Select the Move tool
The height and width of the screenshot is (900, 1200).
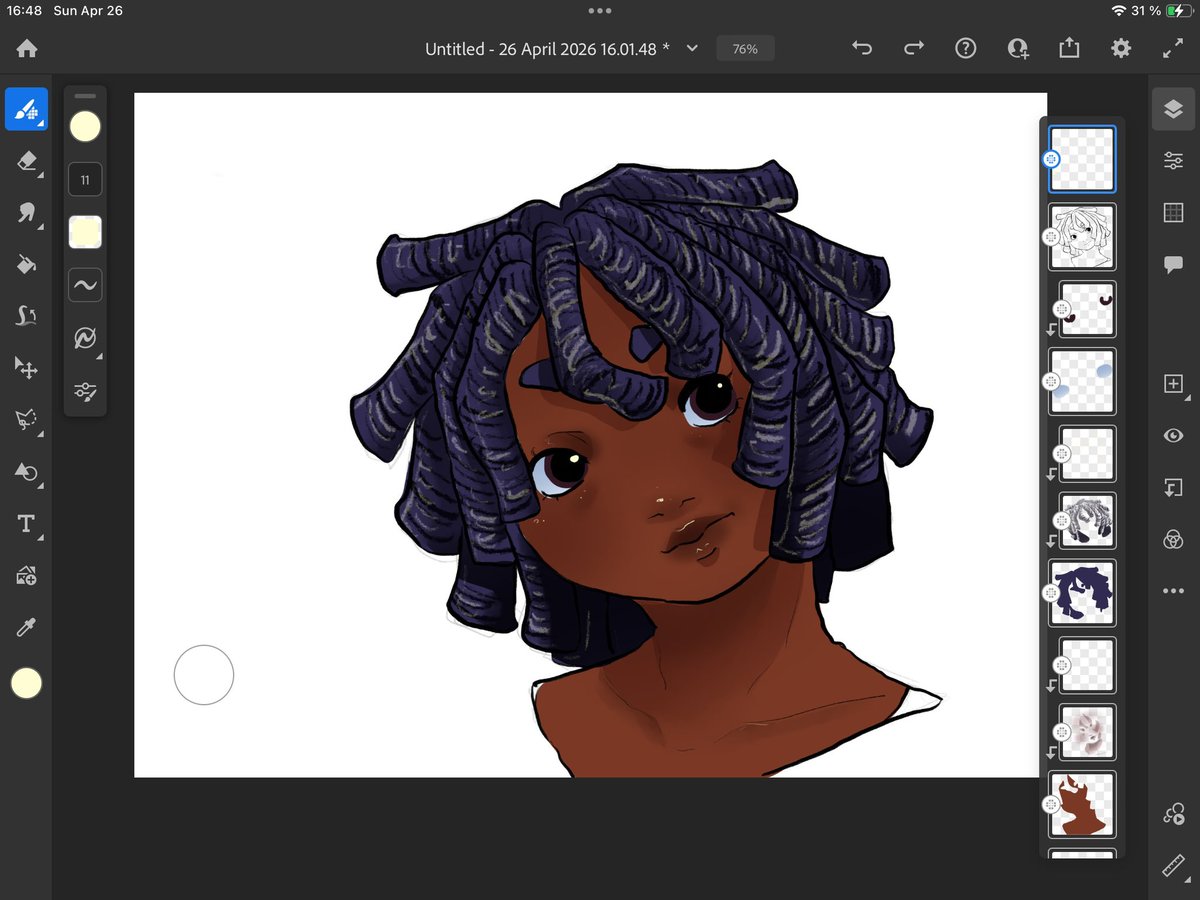[x=26, y=368]
